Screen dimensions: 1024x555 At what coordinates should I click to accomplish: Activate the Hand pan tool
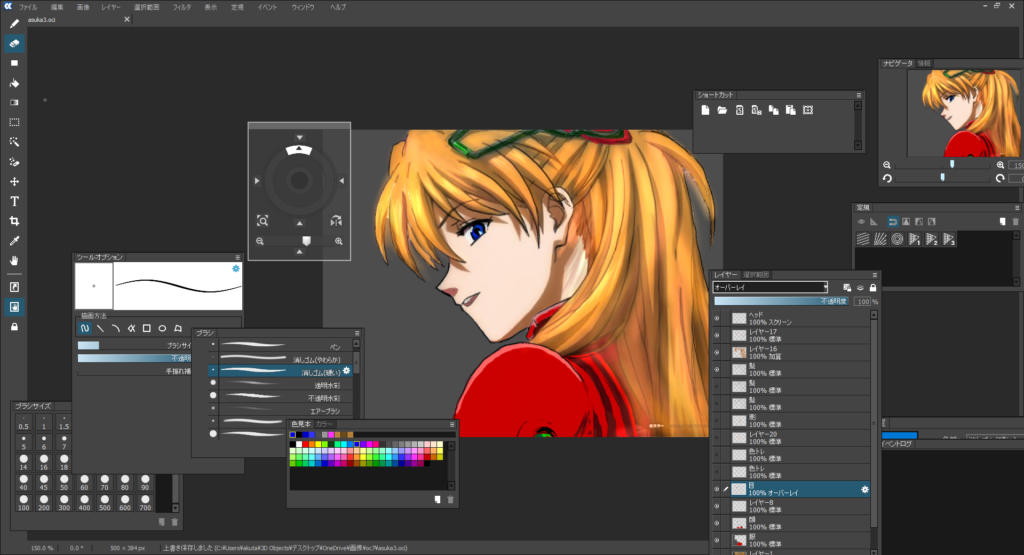(15, 261)
